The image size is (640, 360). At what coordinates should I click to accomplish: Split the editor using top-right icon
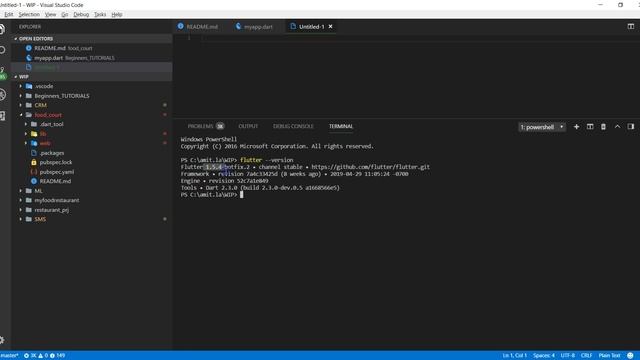point(631,27)
